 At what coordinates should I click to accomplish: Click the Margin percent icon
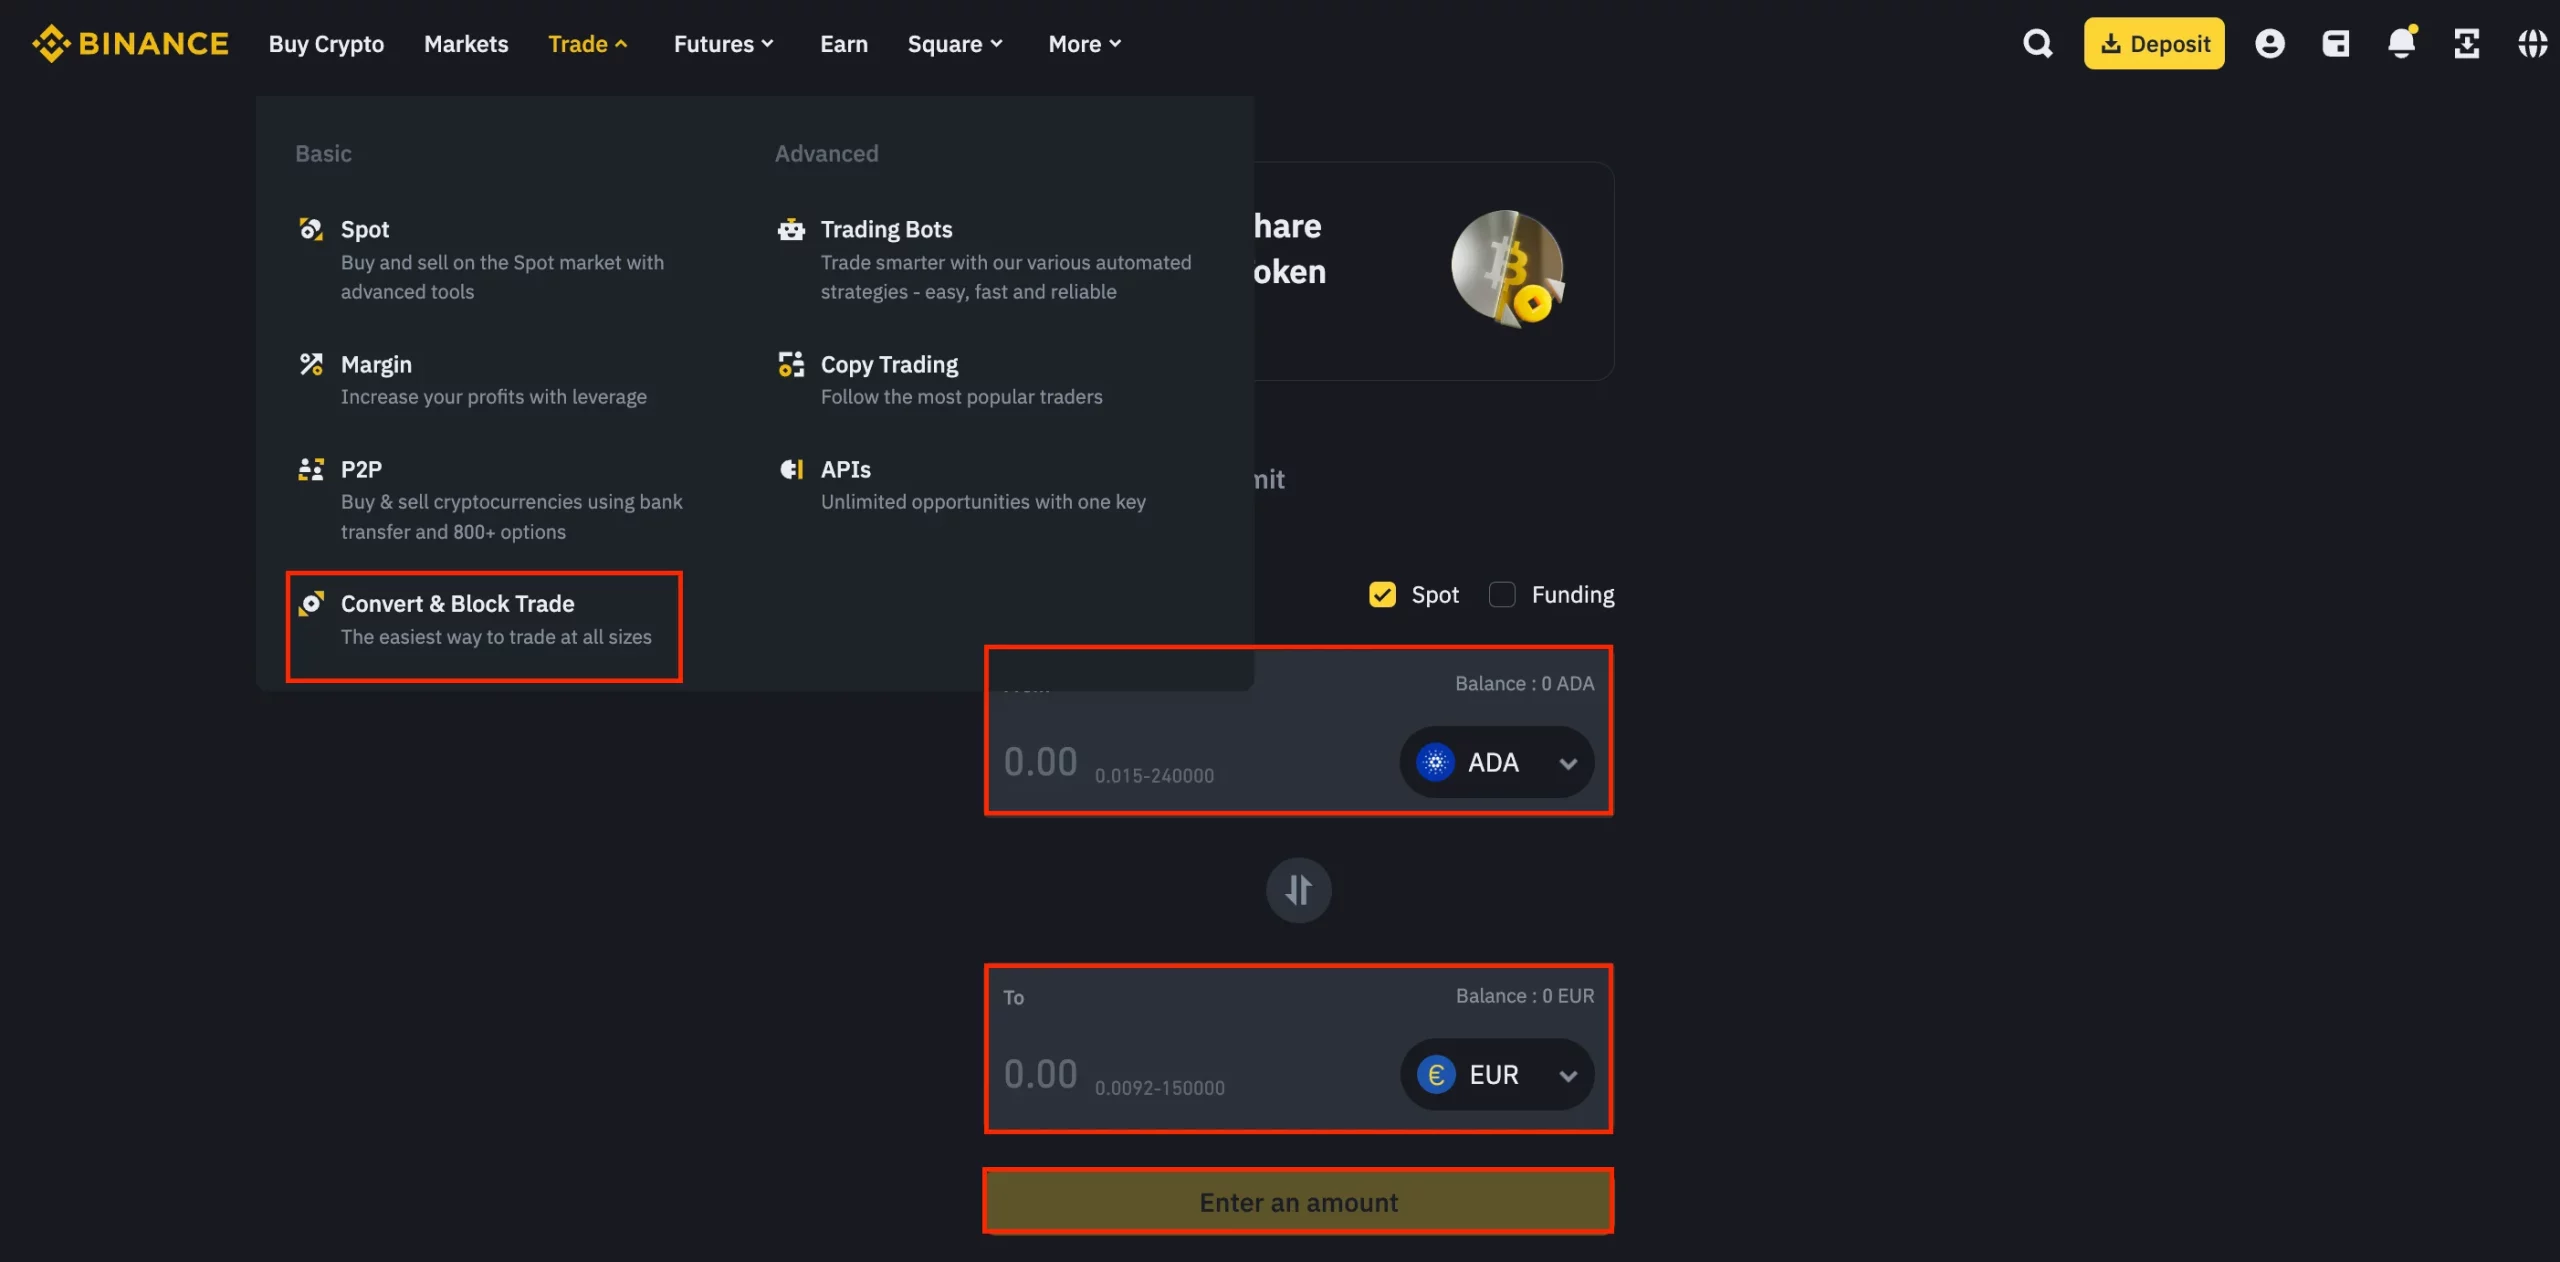[x=311, y=364]
